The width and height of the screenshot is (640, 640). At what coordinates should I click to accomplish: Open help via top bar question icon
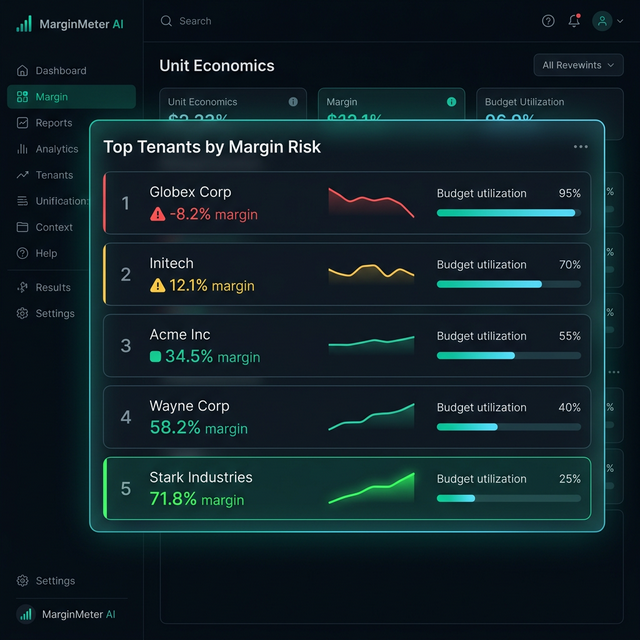[548, 21]
